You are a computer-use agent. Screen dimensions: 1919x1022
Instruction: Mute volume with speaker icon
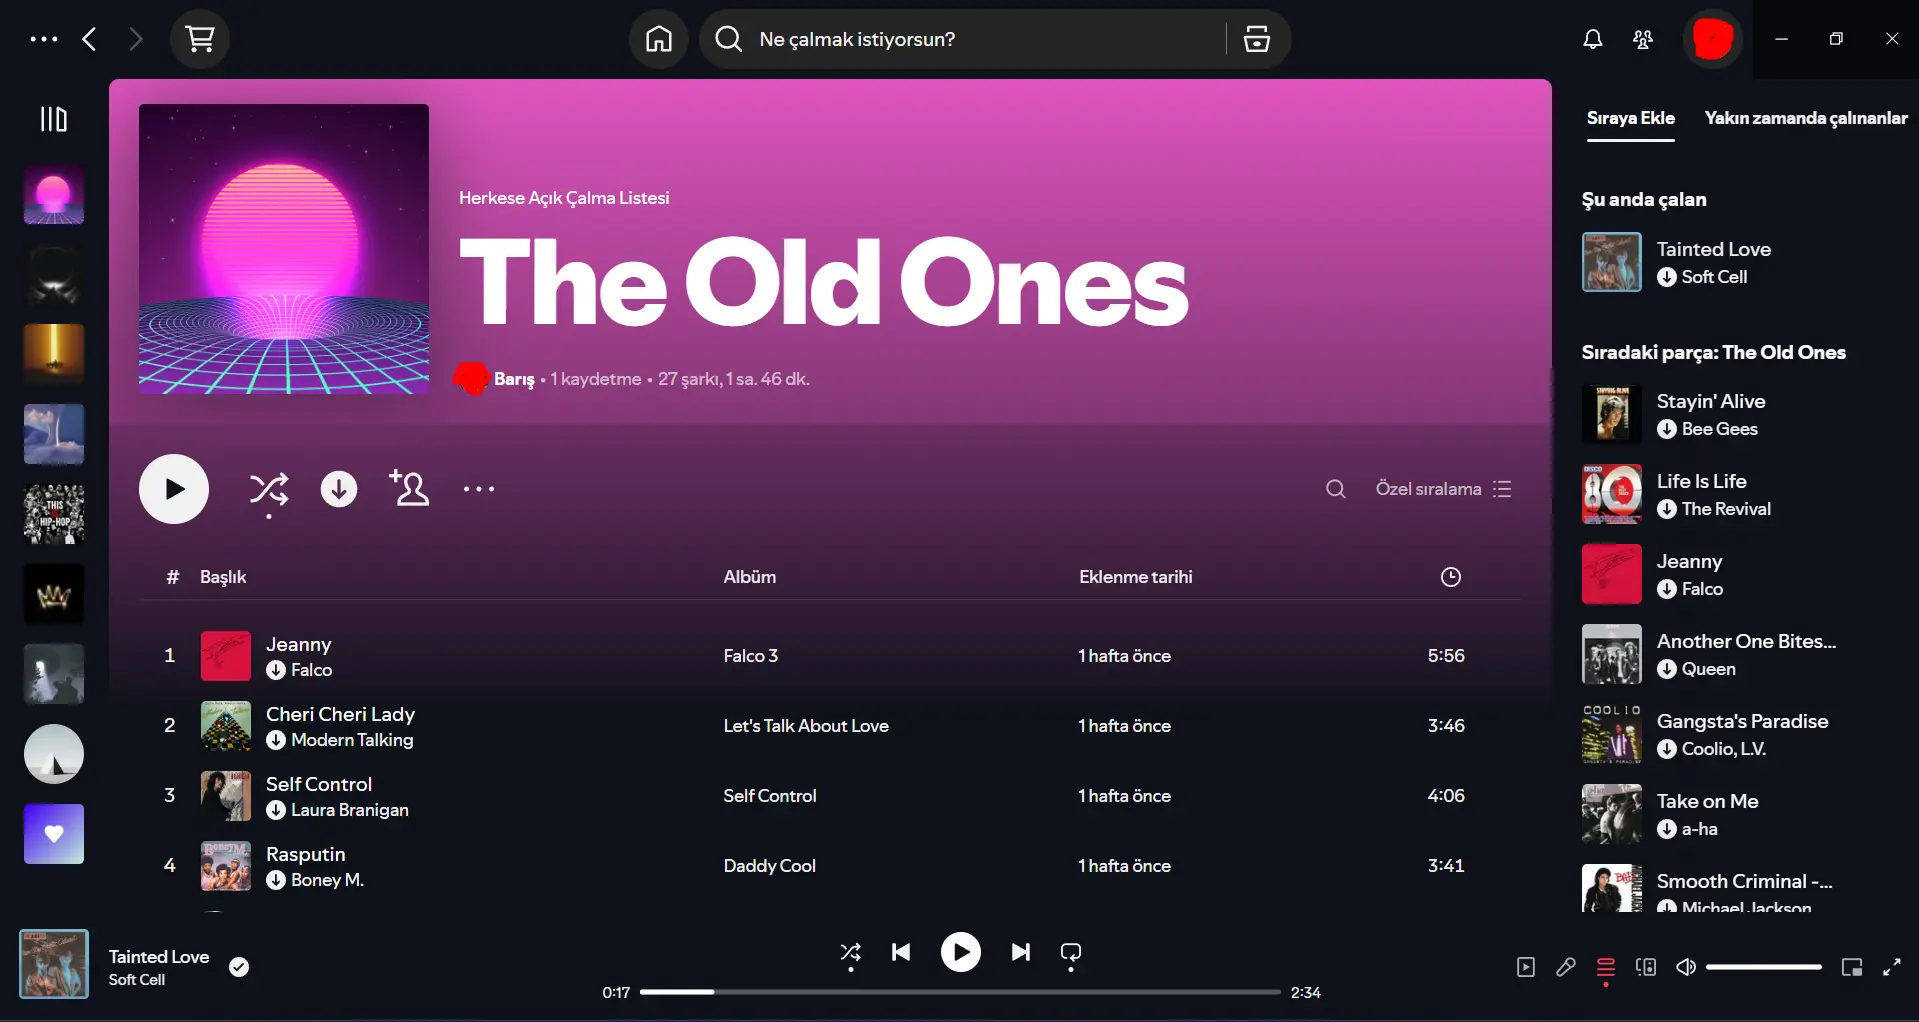coord(1686,967)
